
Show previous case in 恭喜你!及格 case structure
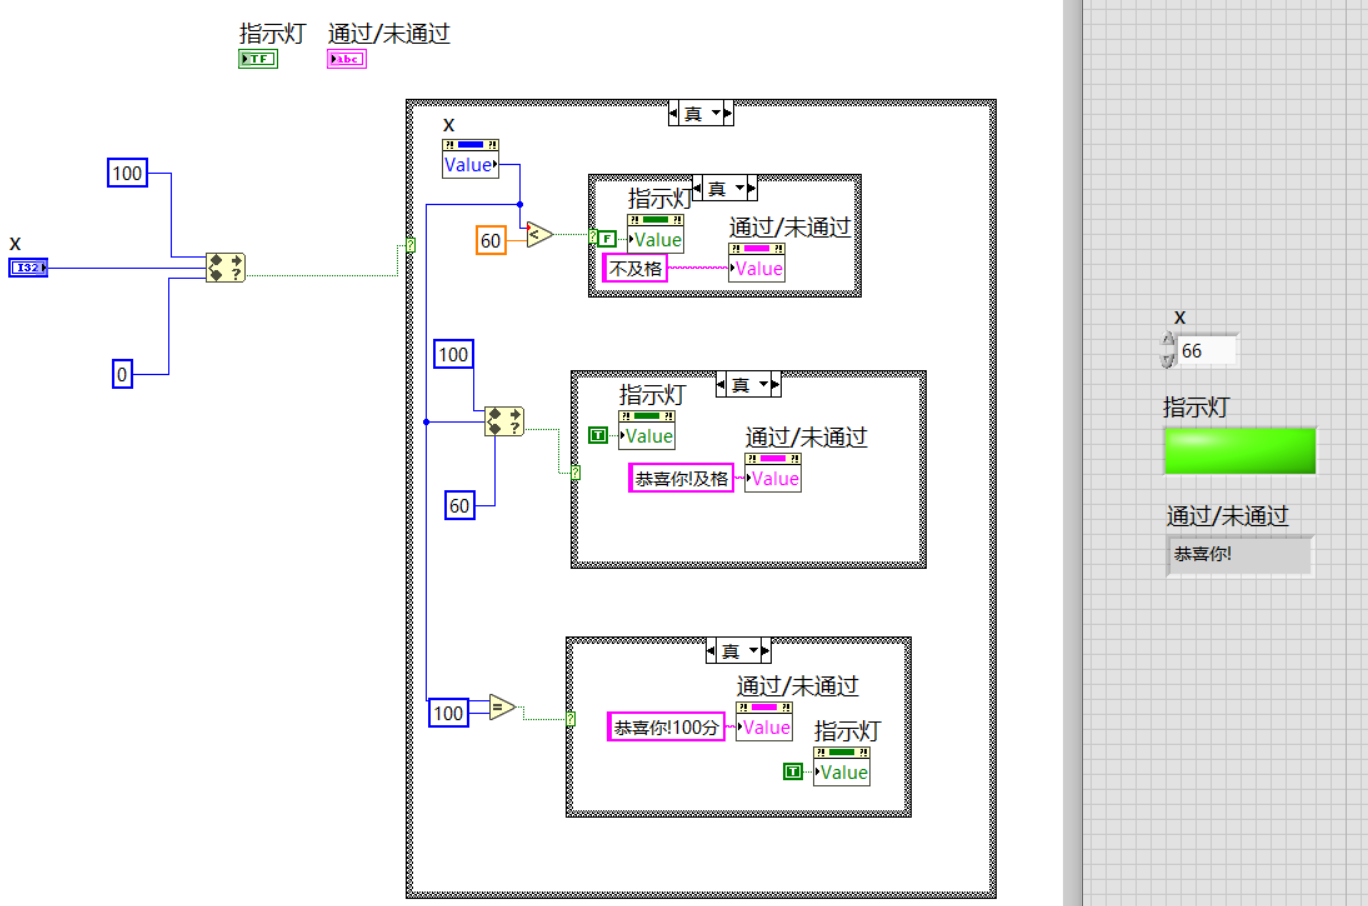click(x=721, y=385)
